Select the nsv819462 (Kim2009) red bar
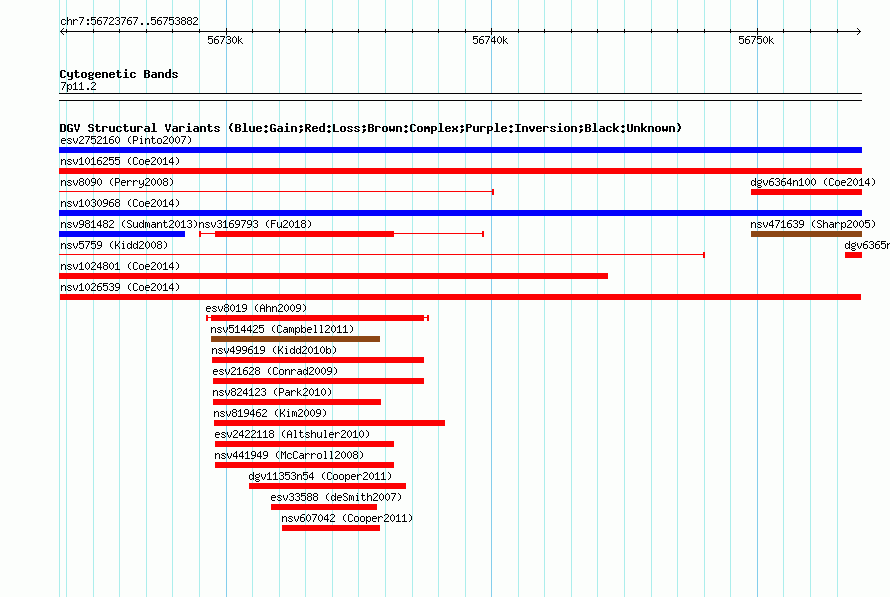Viewport: 890px width, 597px height. click(x=329, y=423)
